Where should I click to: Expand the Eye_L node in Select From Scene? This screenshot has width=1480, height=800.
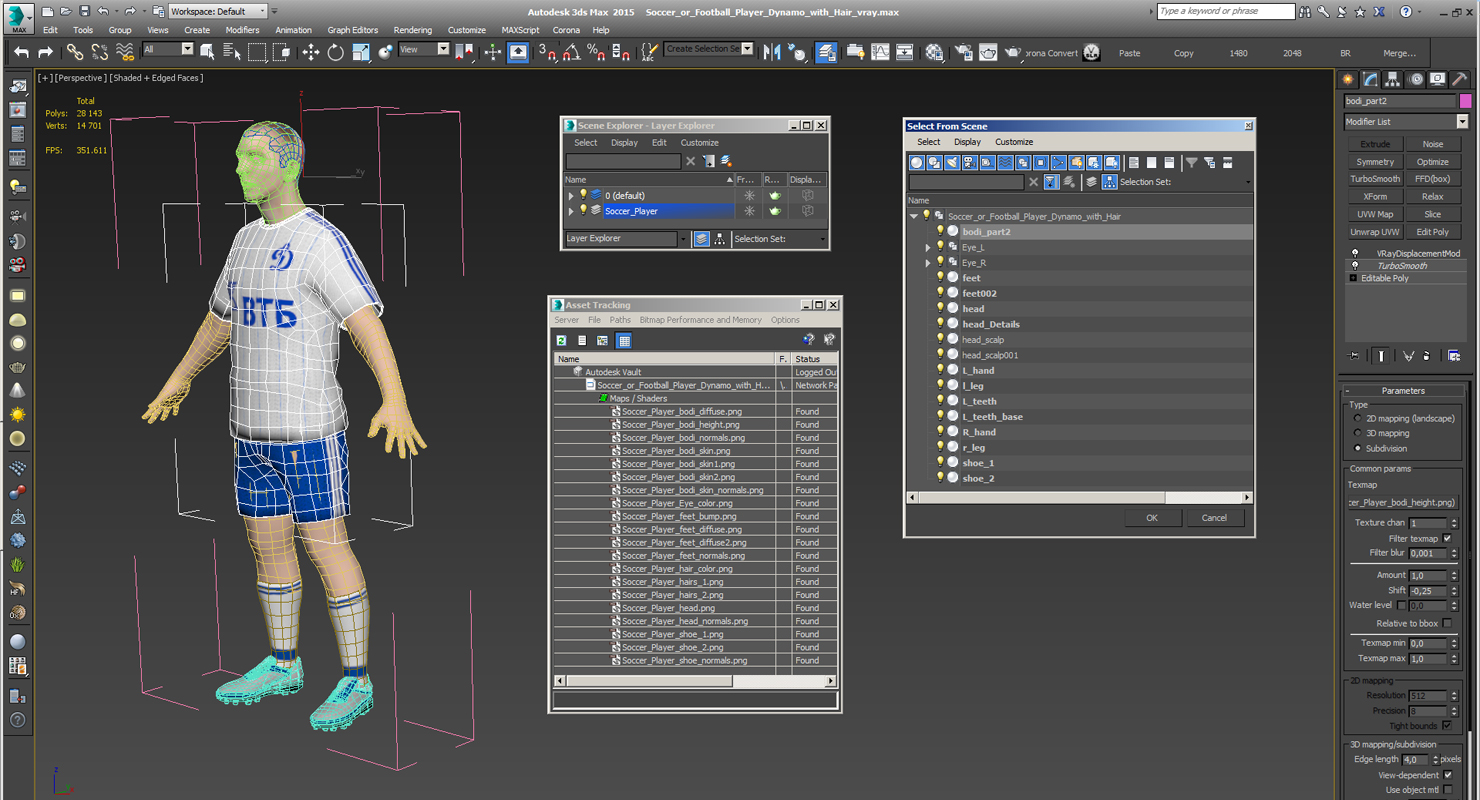pyautogui.click(x=928, y=247)
